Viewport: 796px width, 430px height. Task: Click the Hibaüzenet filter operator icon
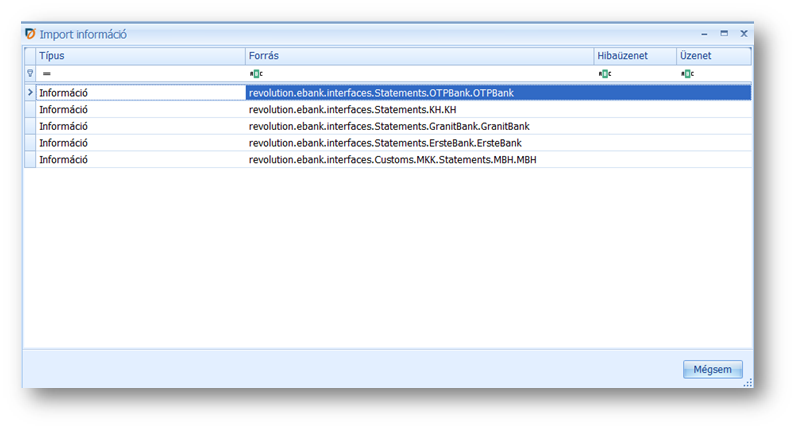604,74
